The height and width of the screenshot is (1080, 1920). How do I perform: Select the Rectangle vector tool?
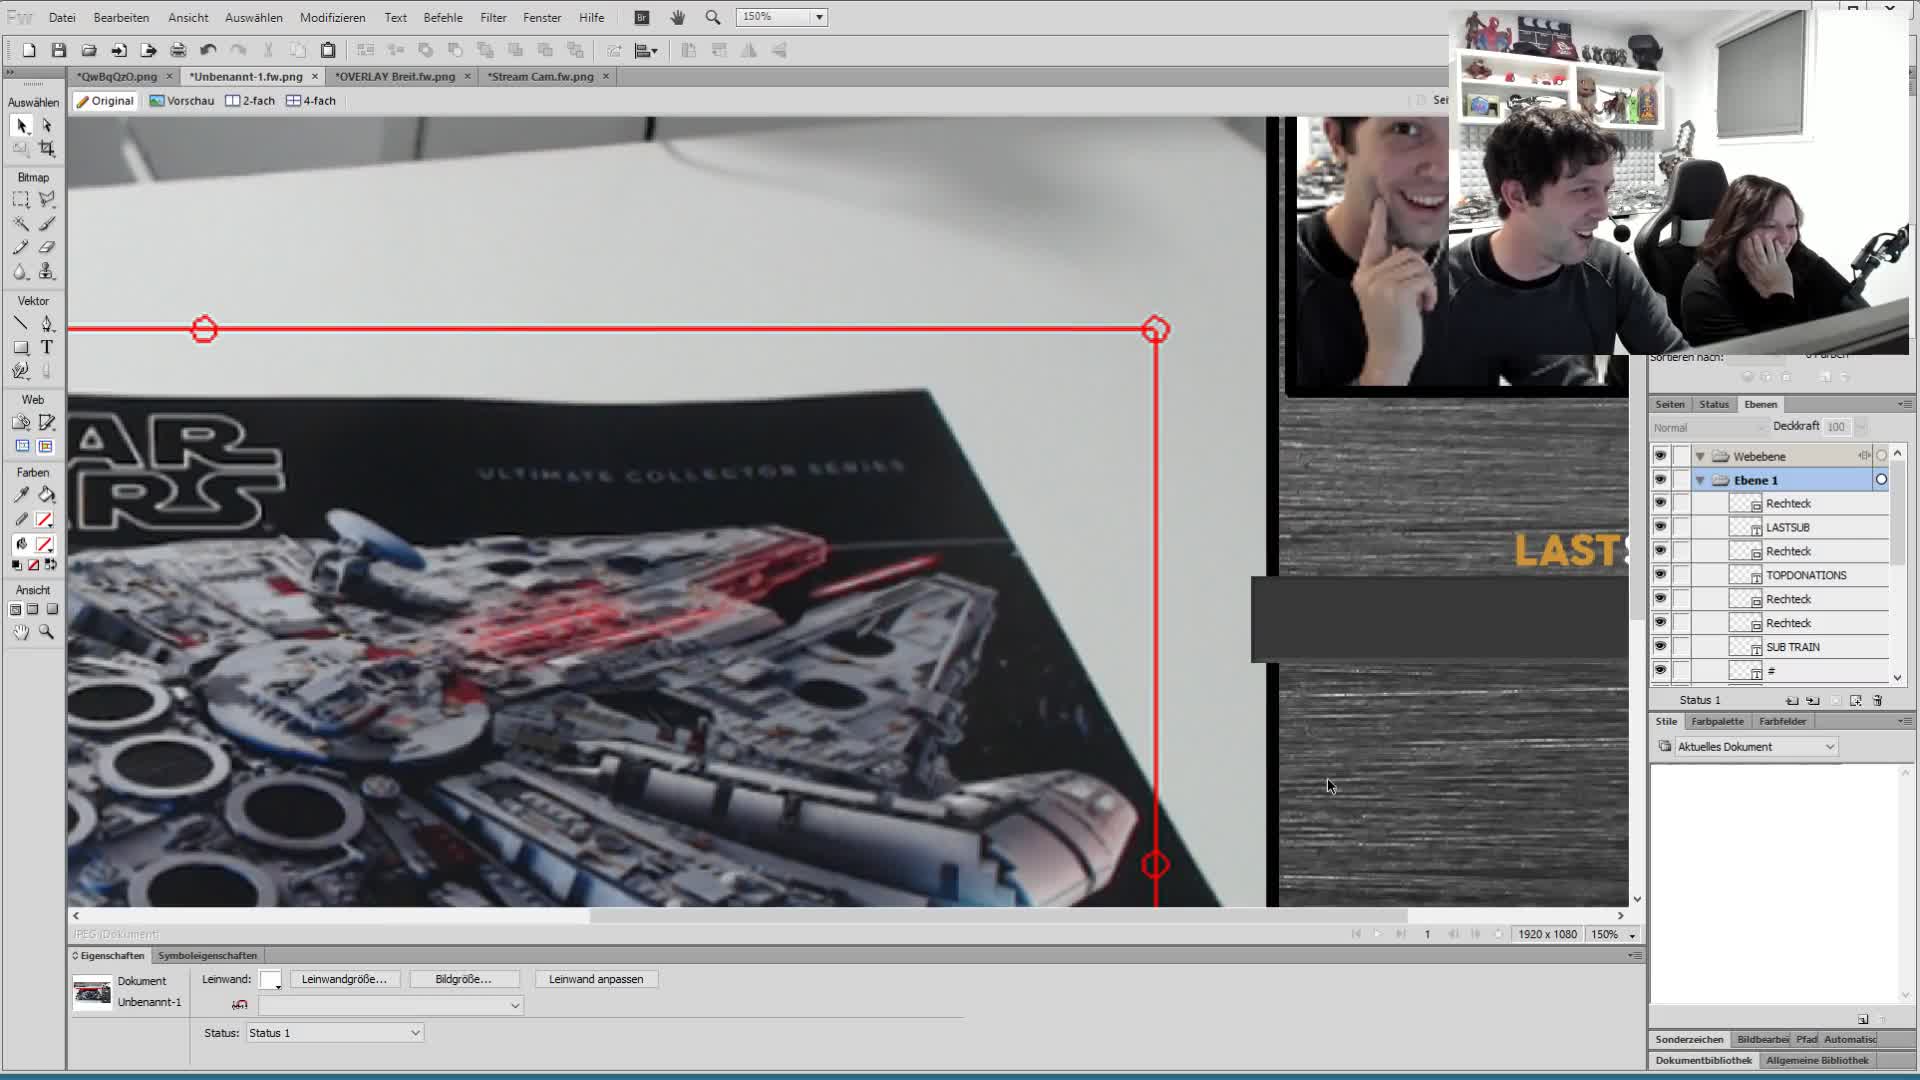point(21,348)
